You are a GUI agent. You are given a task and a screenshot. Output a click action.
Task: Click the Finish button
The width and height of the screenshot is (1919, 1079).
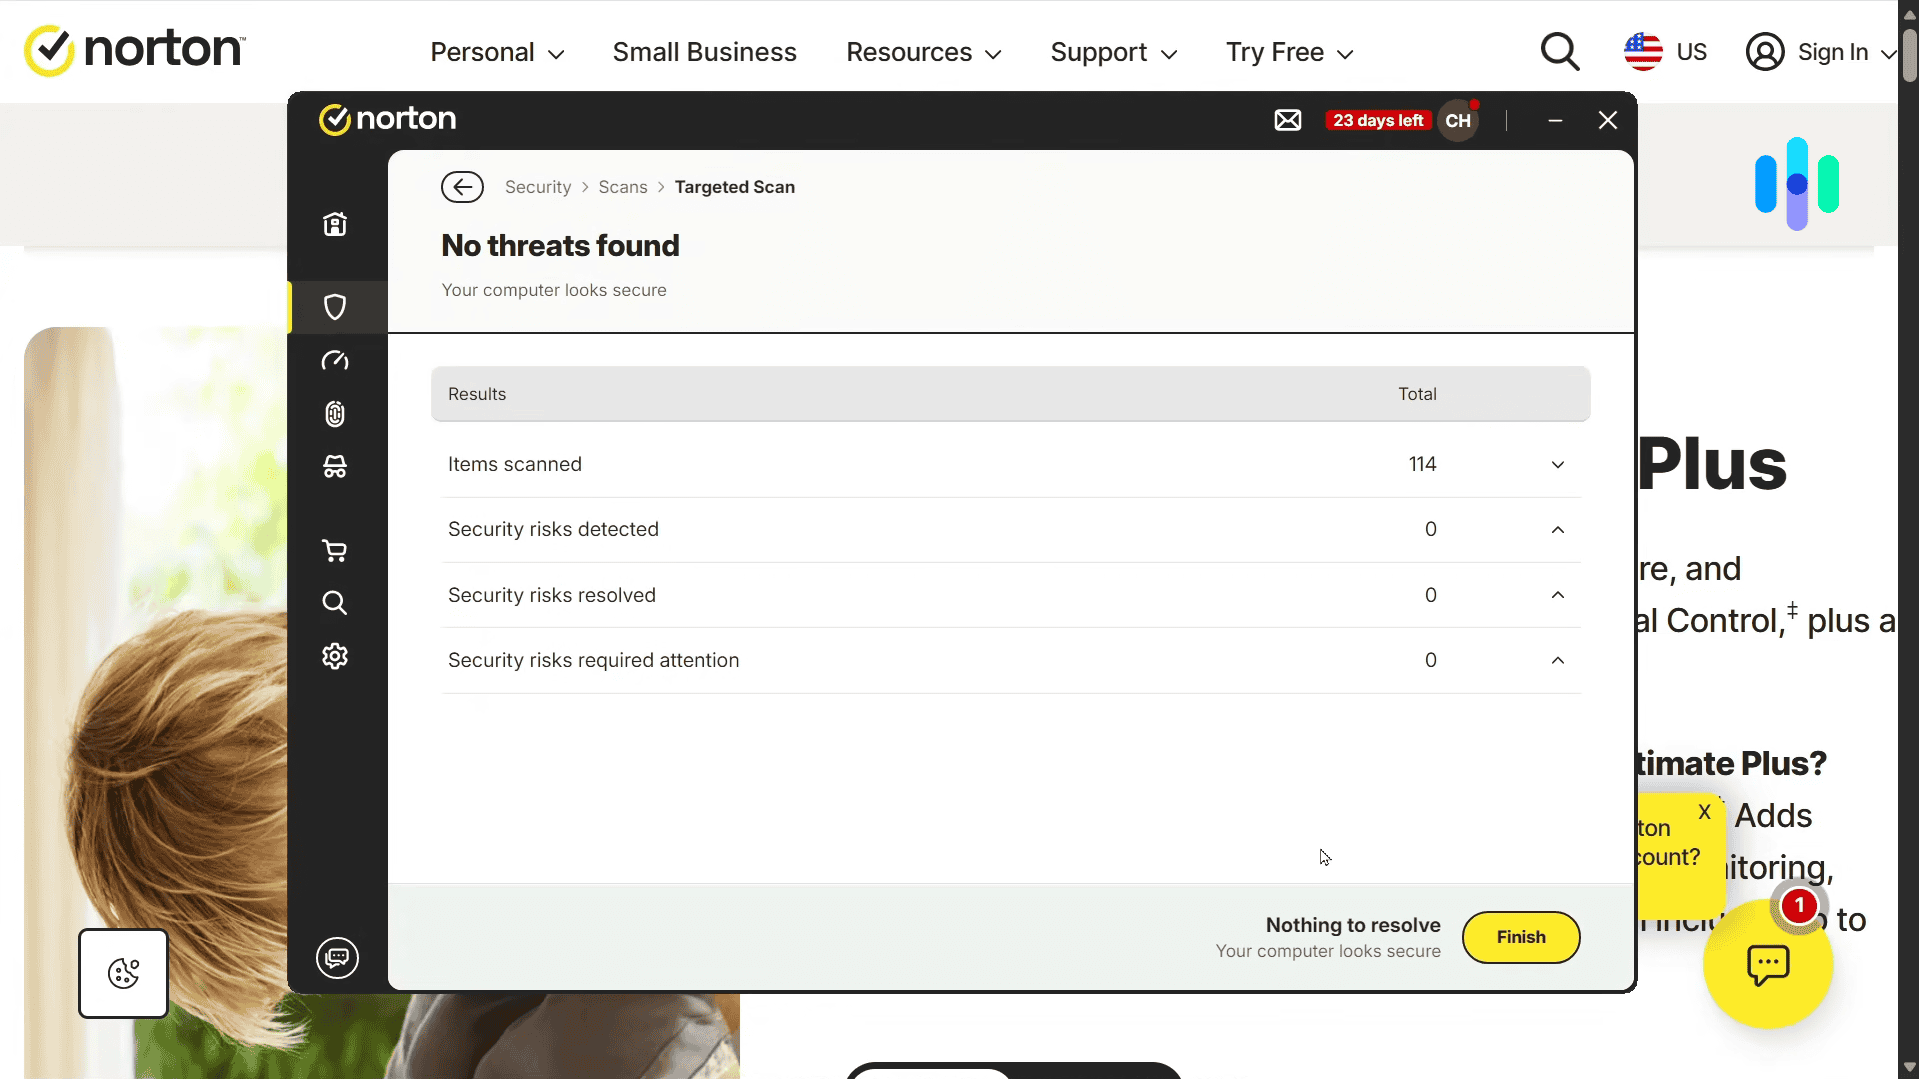(x=1521, y=937)
